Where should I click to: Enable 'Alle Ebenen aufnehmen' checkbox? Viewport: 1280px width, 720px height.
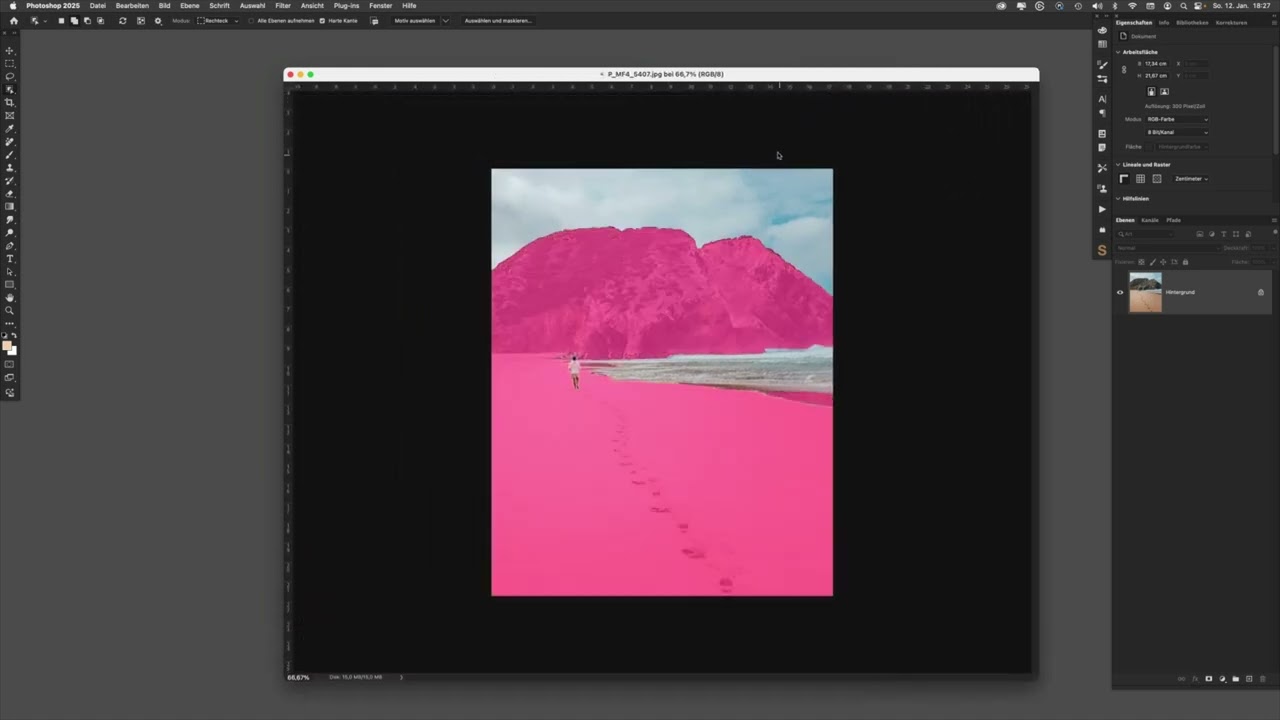tap(251, 20)
